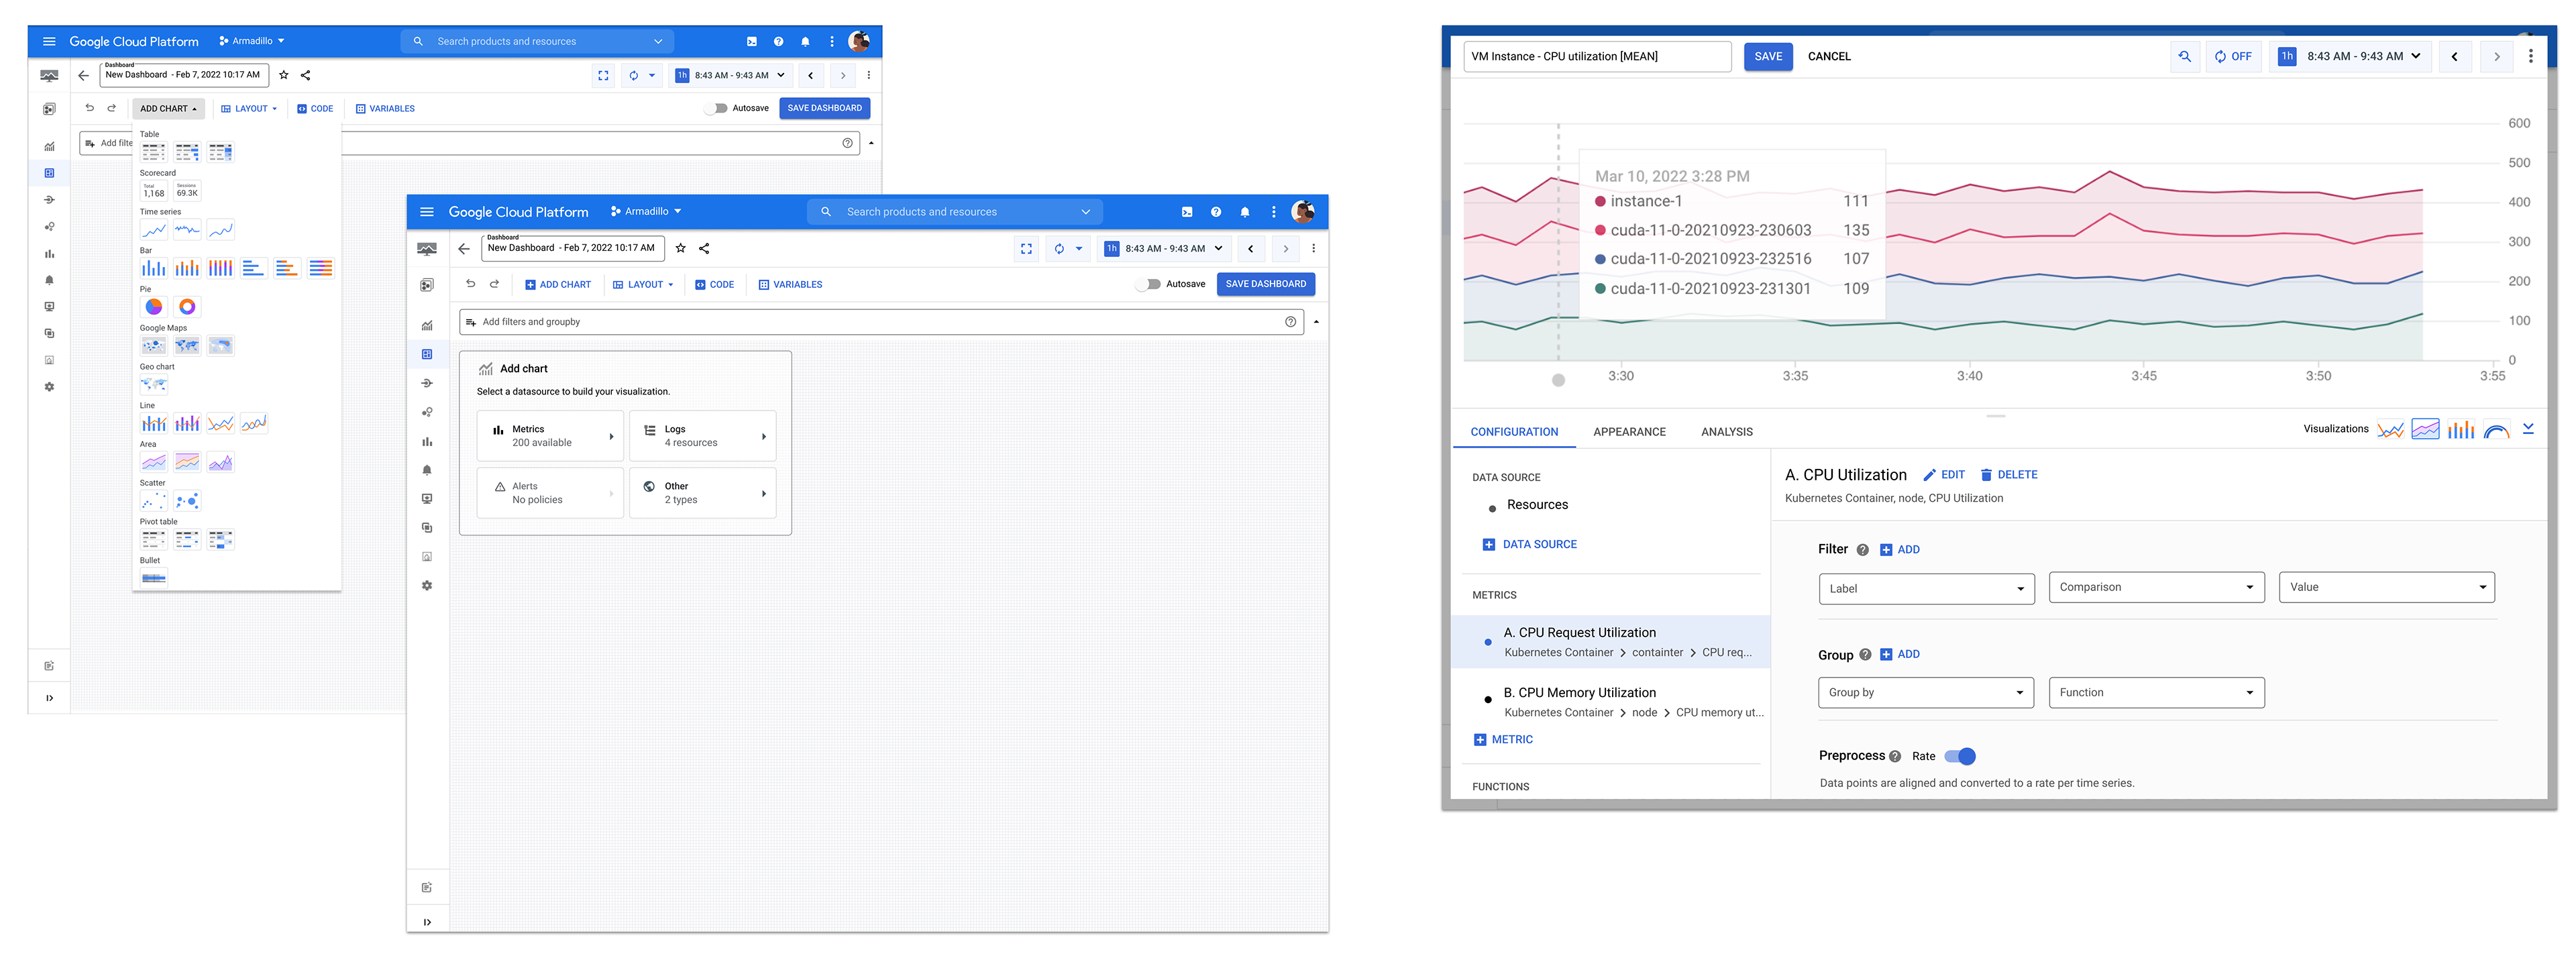Open Cloud Shell in front window header

click(x=1187, y=212)
